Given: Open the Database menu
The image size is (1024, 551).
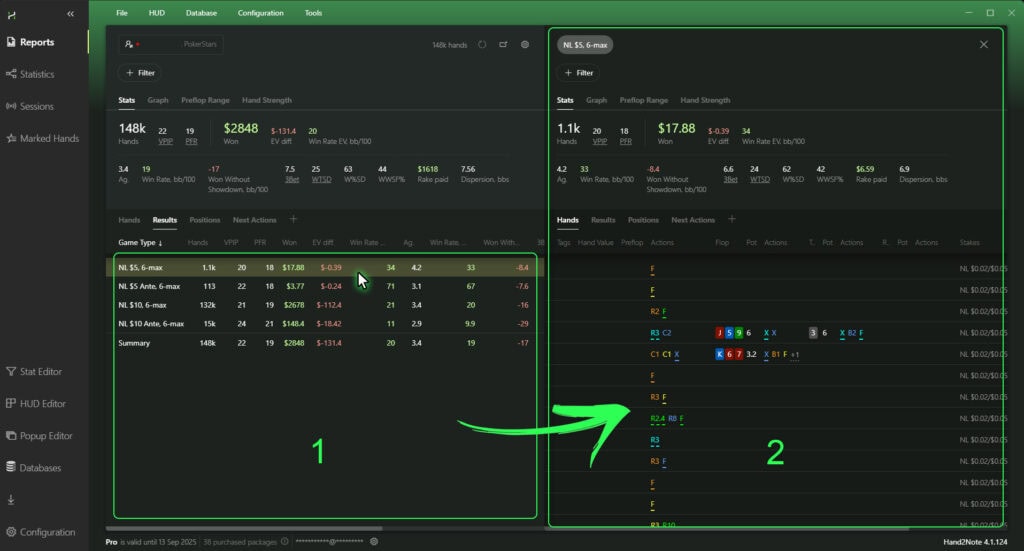Looking at the screenshot, I should click(201, 13).
